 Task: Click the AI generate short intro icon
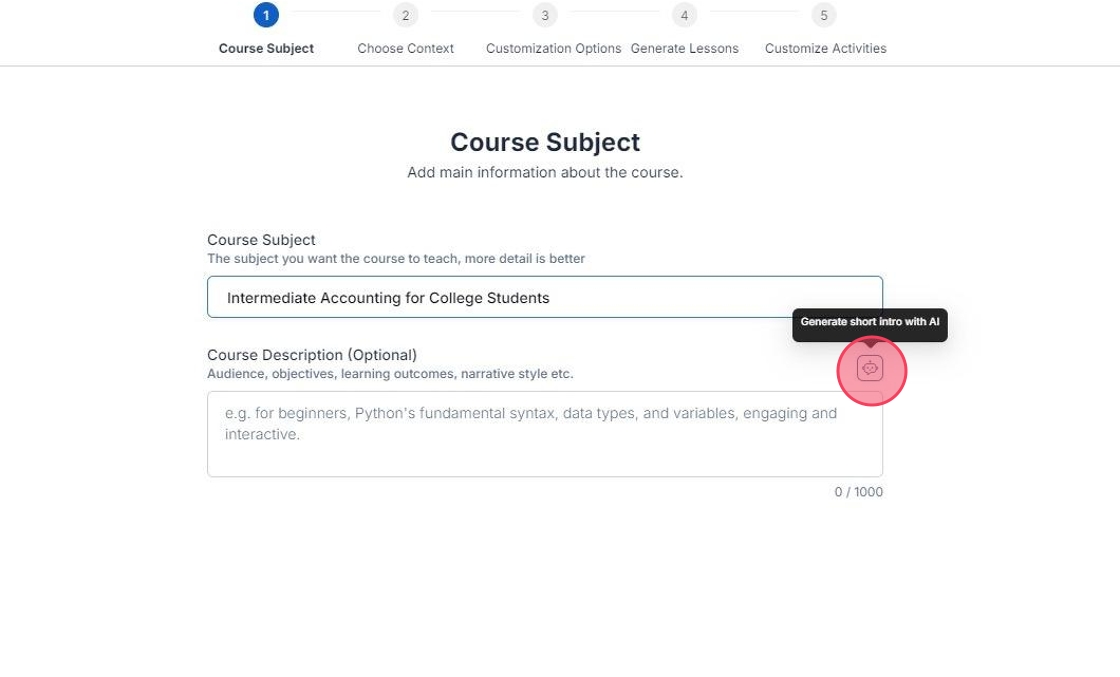pyautogui.click(x=870, y=369)
